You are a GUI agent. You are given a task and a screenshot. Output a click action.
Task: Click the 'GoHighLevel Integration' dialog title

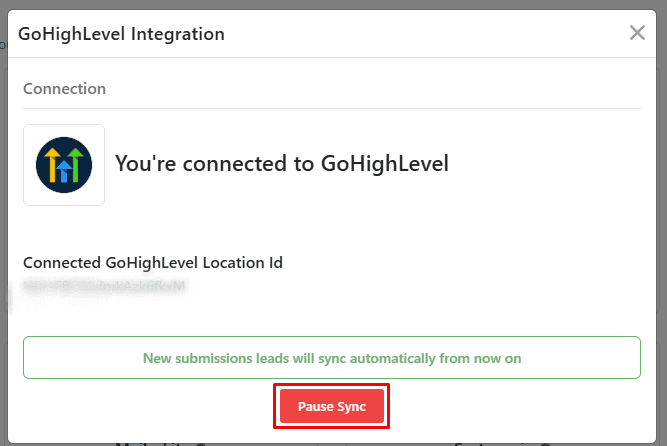tap(121, 34)
